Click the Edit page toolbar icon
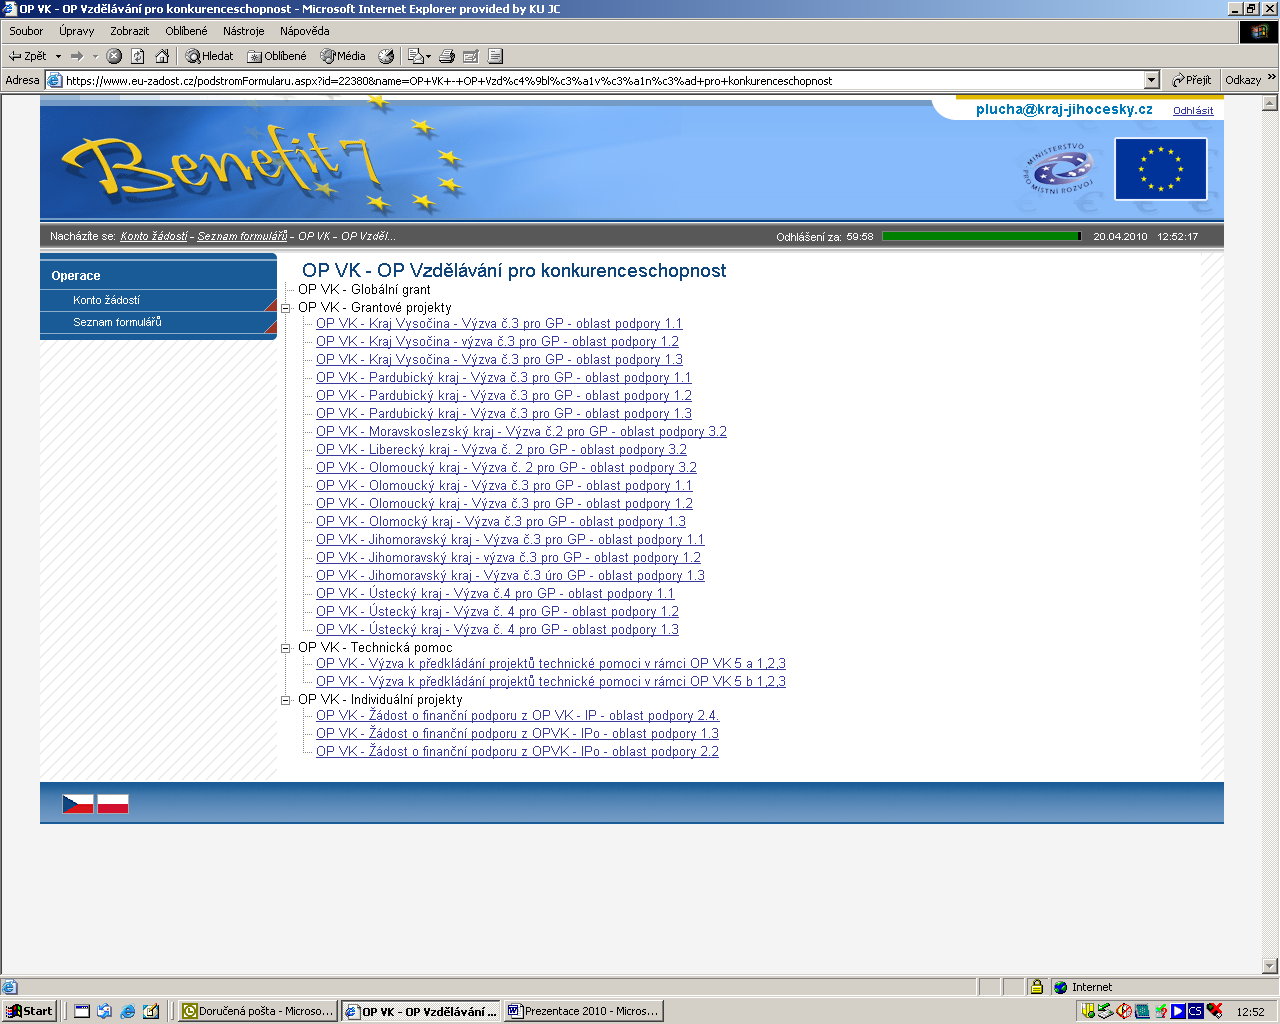Screen dimensions: 1280x1024 coord(471,56)
